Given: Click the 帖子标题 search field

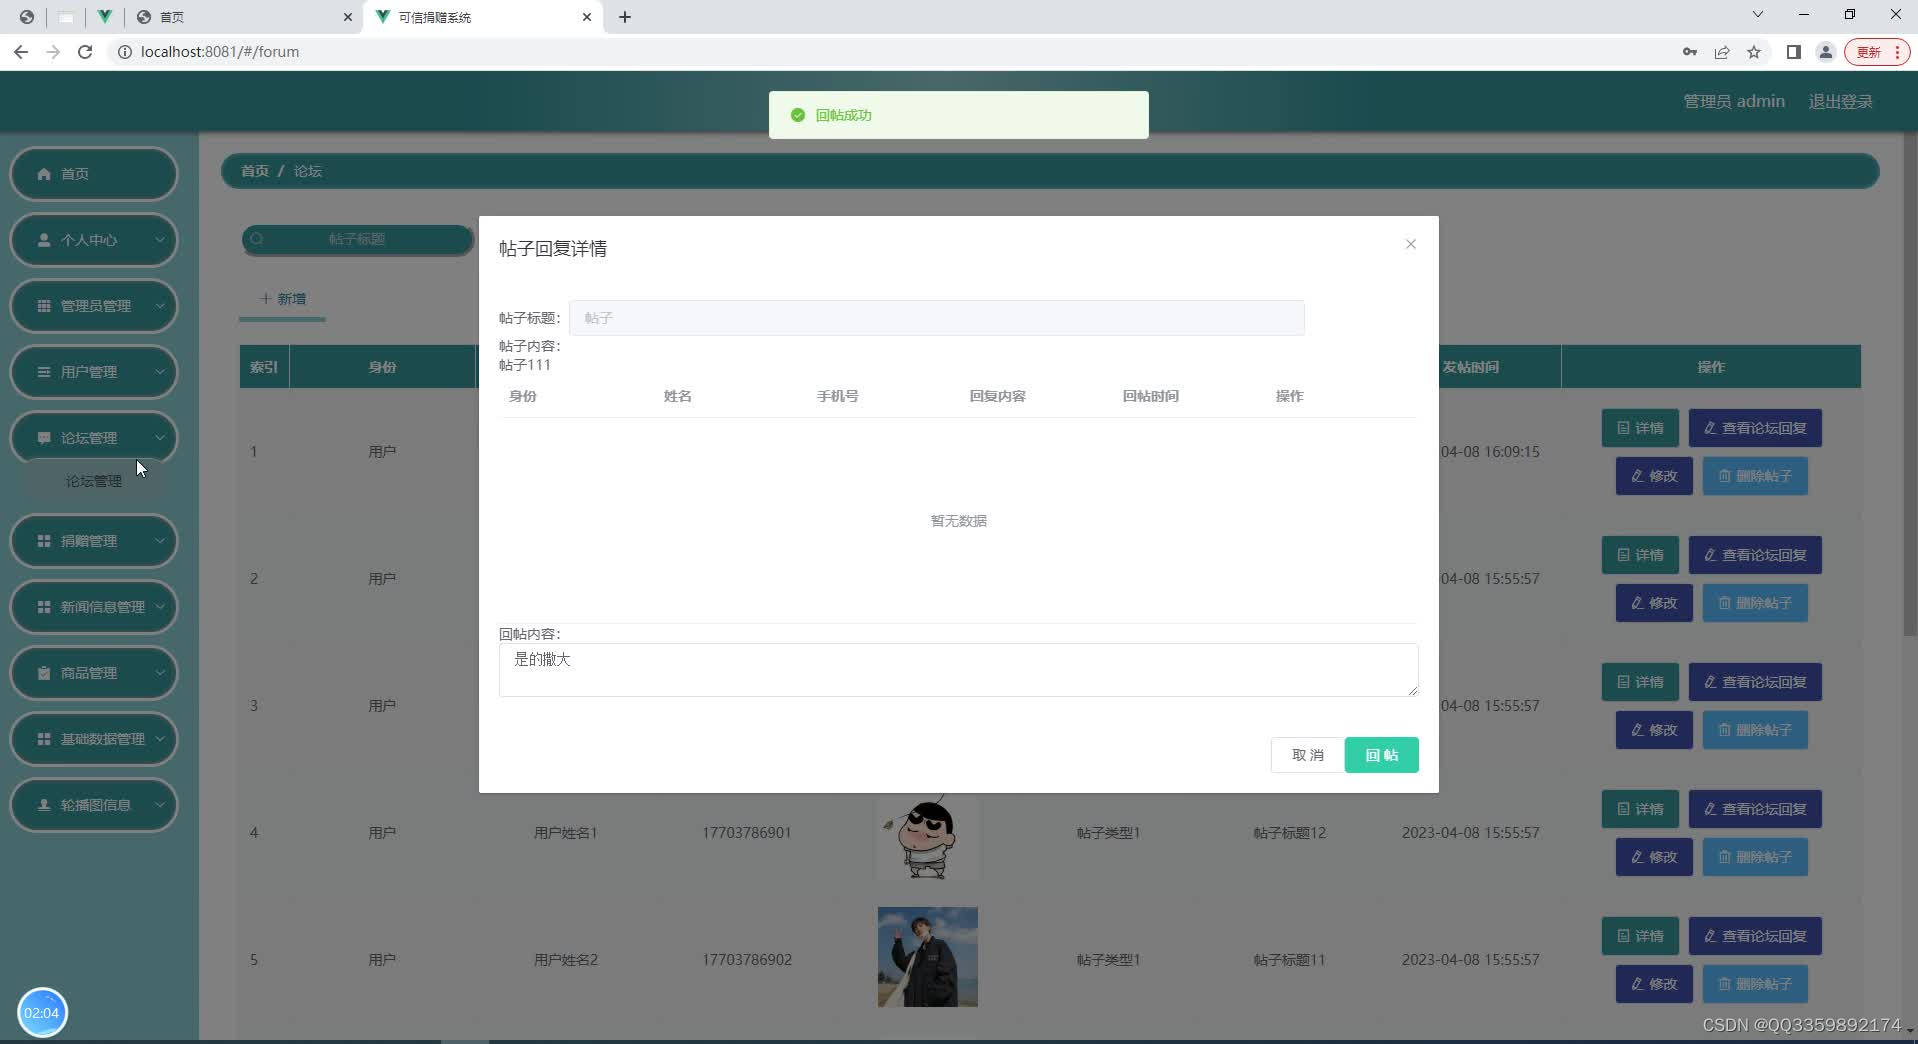Looking at the screenshot, I should [357, 239].
